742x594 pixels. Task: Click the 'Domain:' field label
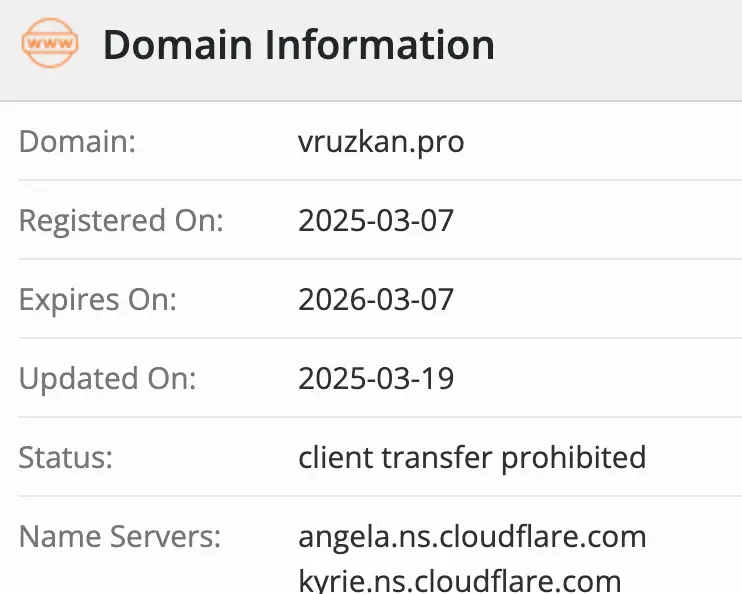click(77, 142)
